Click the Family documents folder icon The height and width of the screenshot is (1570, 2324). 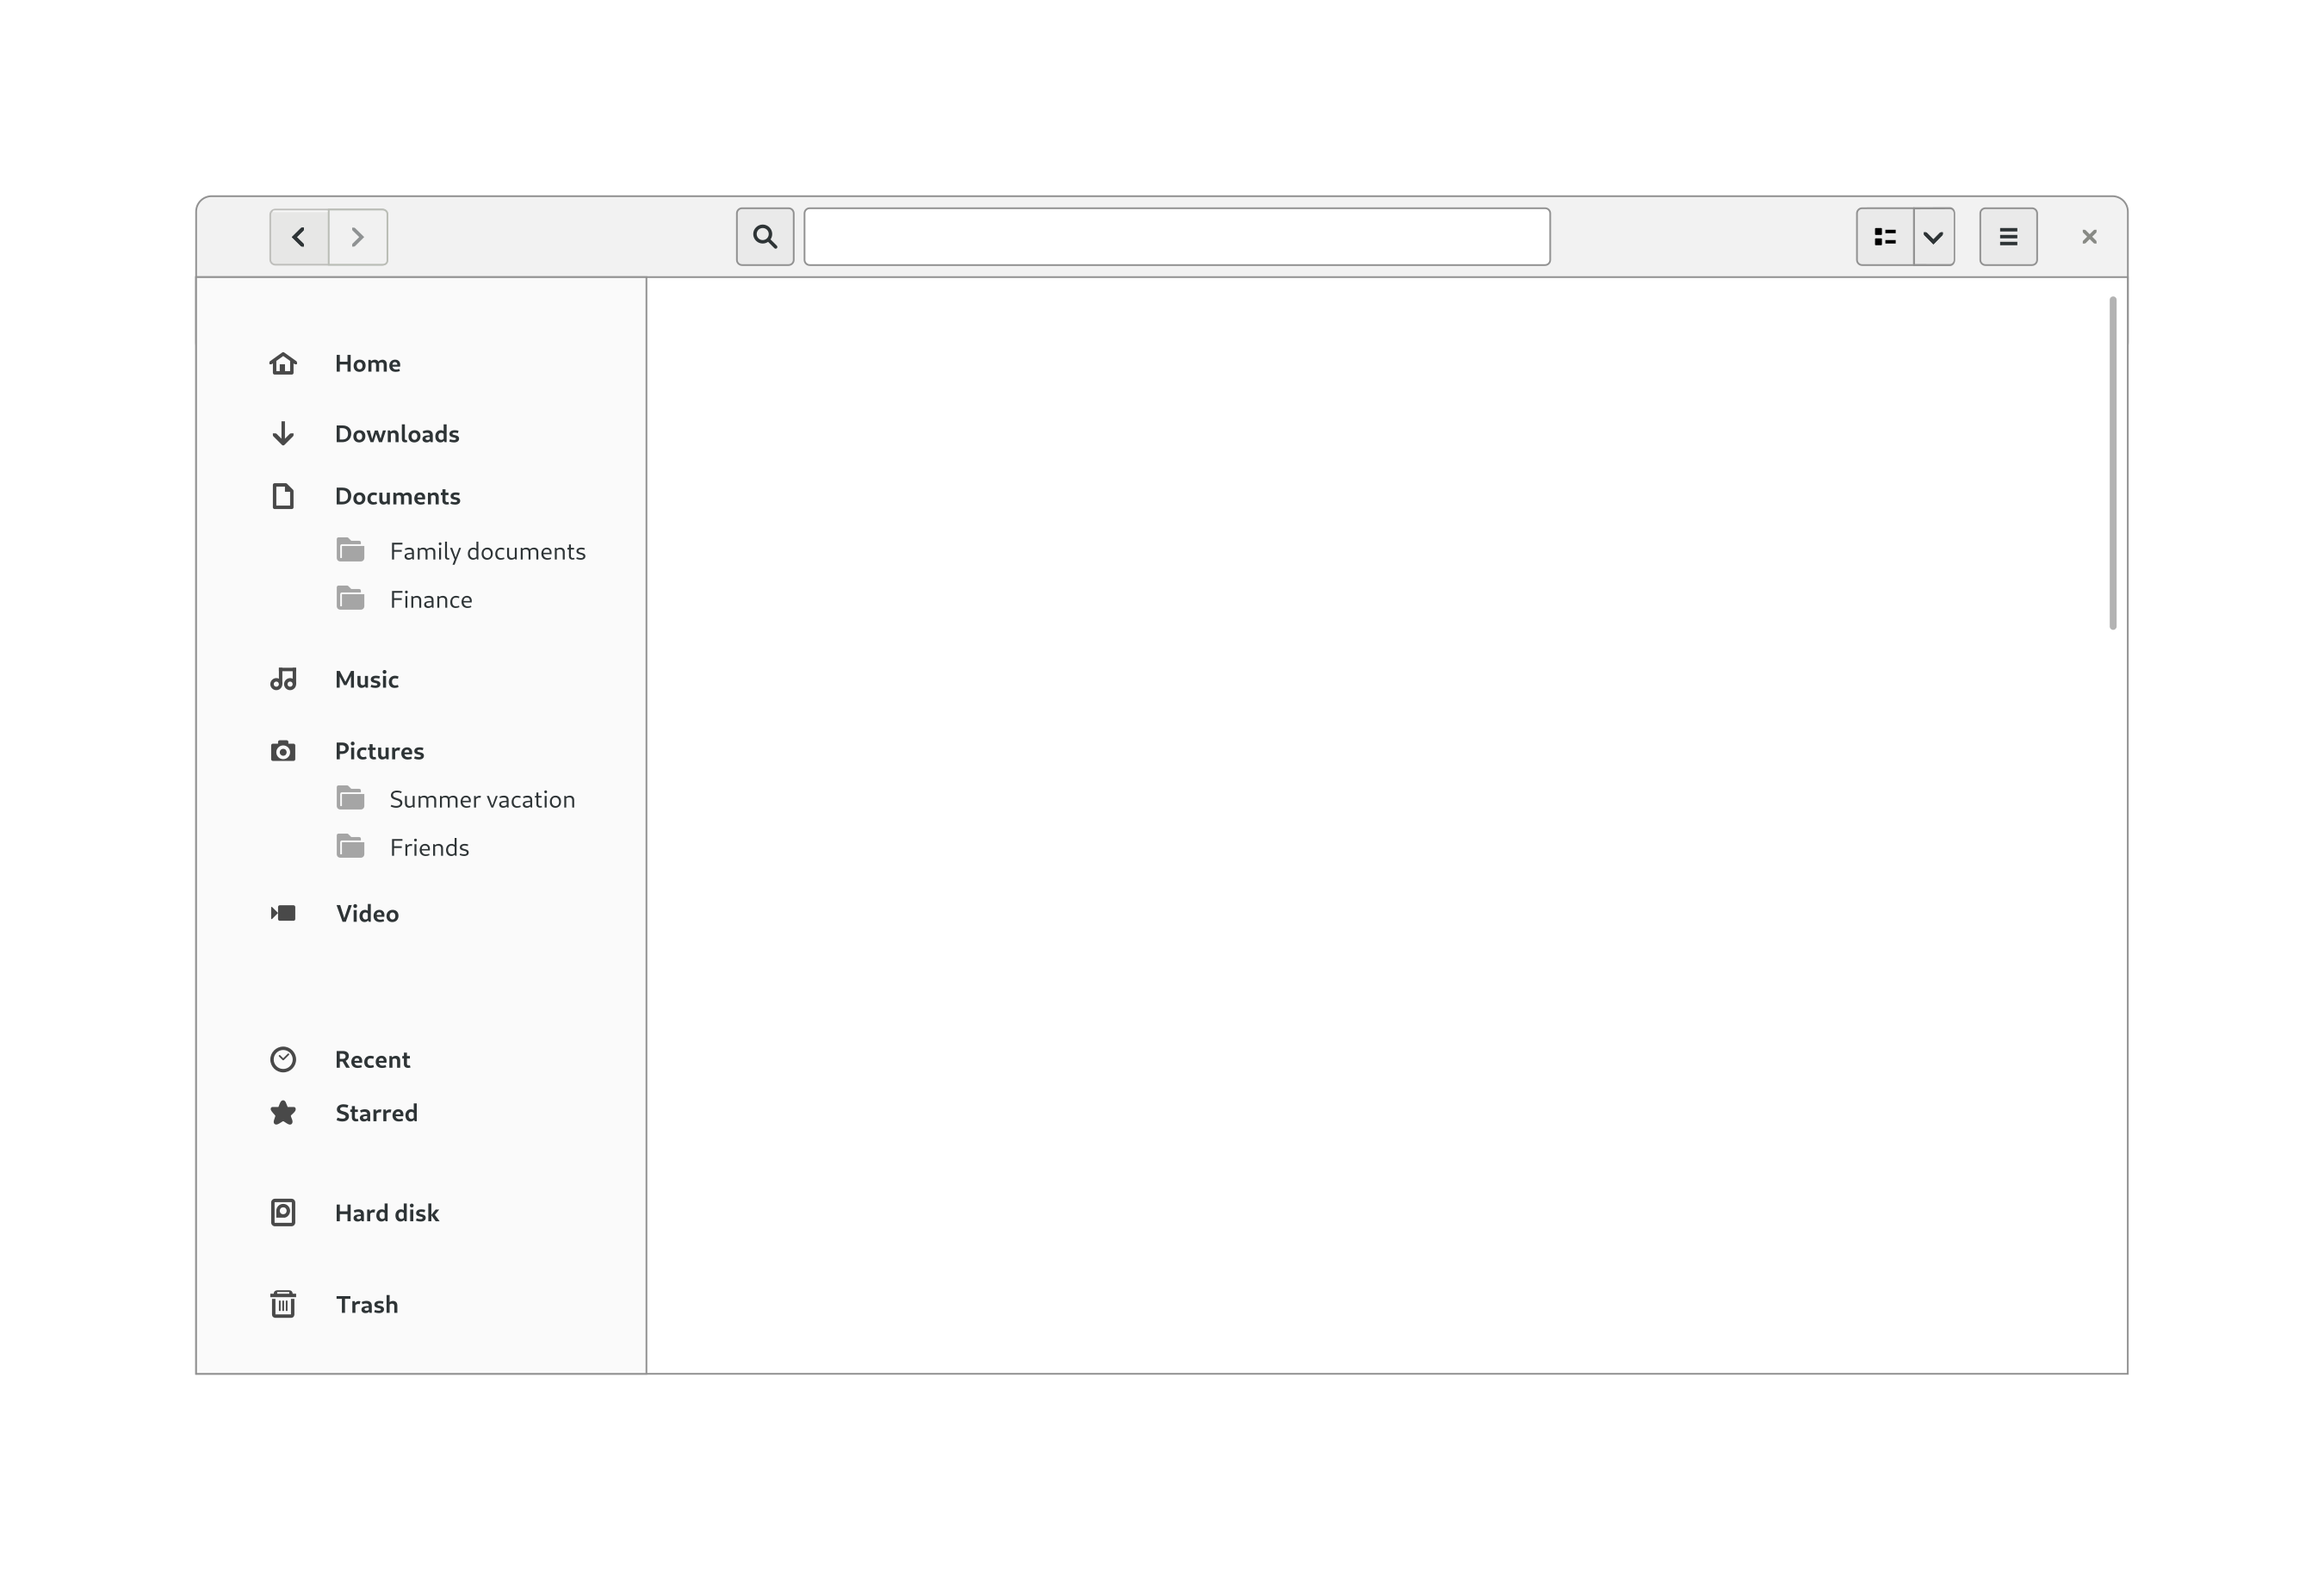point(350,550)
